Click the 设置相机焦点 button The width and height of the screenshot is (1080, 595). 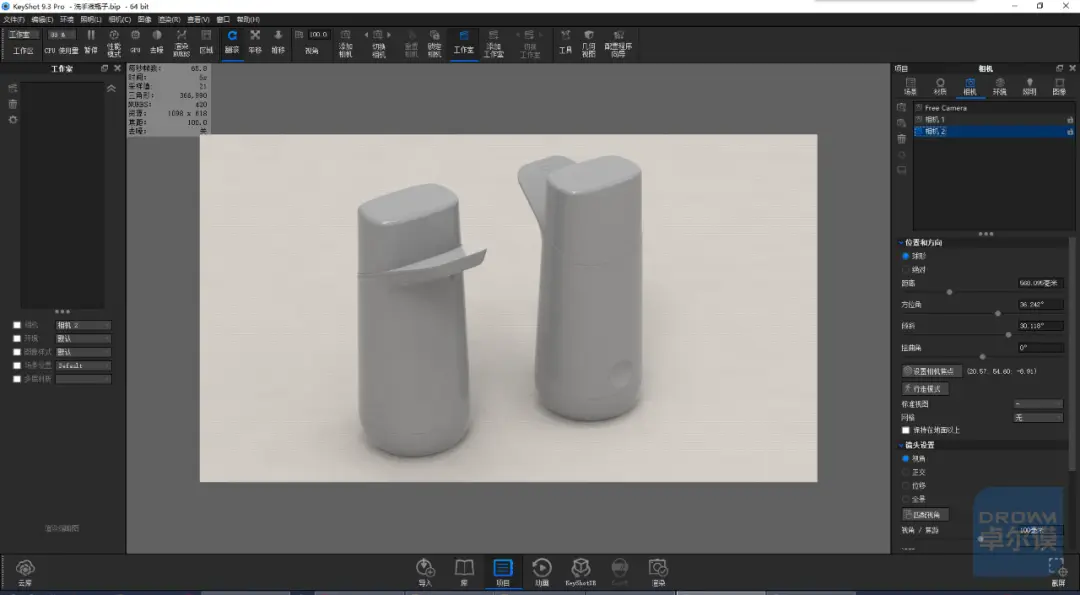pos(932,371)
